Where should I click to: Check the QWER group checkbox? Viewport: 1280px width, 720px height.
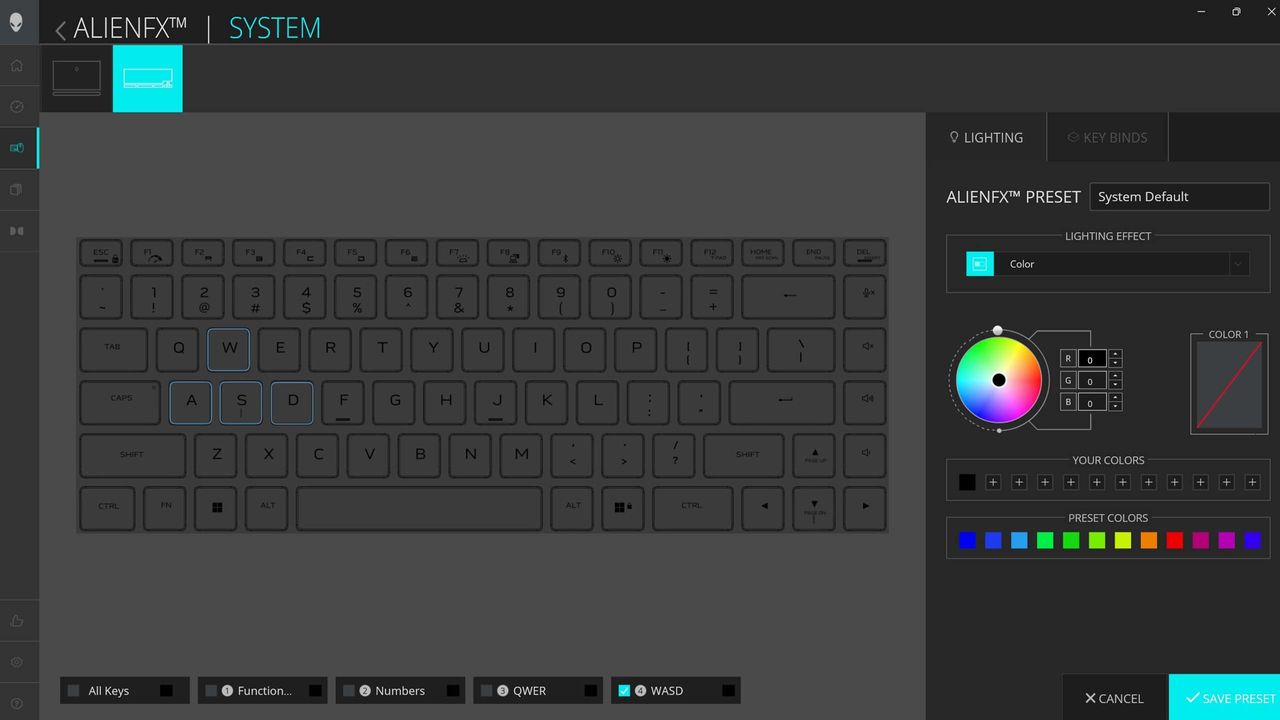coord(487,690)
